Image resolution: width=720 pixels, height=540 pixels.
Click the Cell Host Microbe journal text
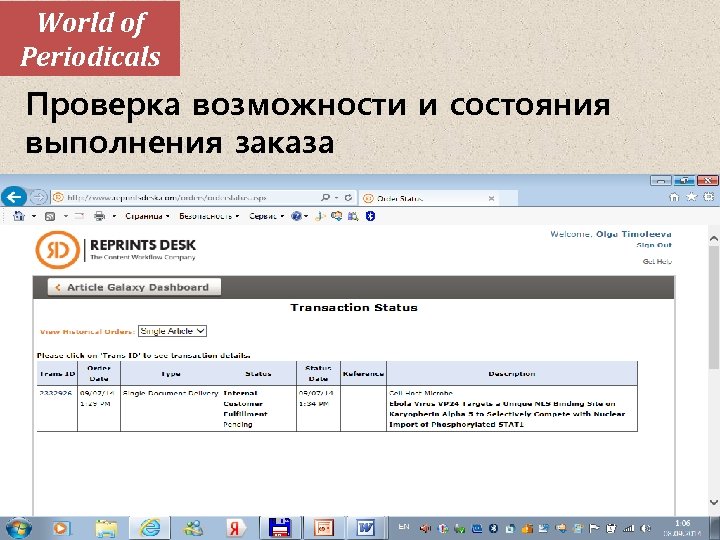click(421, 393)
